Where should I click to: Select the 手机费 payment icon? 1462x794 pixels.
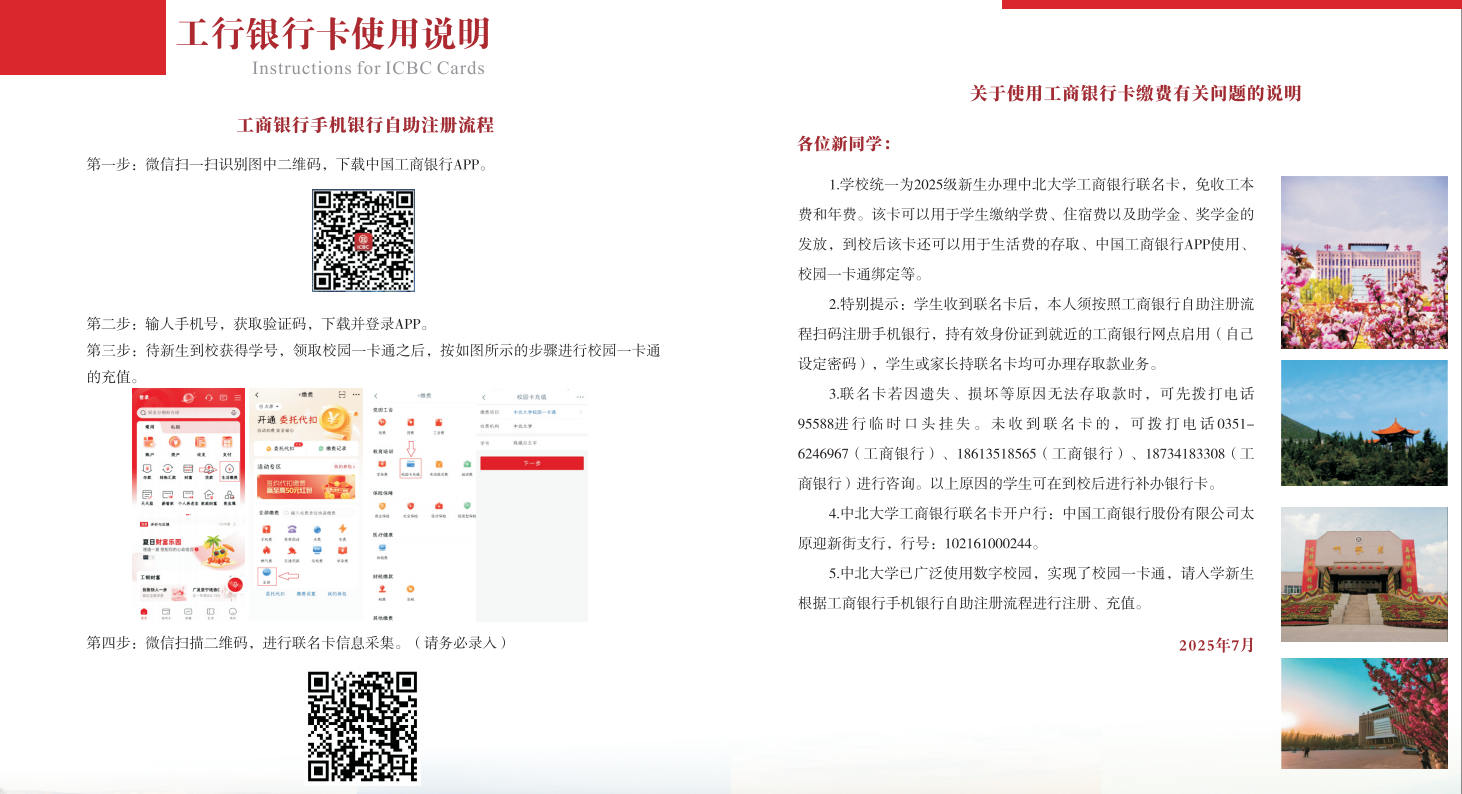pos(267,529)
